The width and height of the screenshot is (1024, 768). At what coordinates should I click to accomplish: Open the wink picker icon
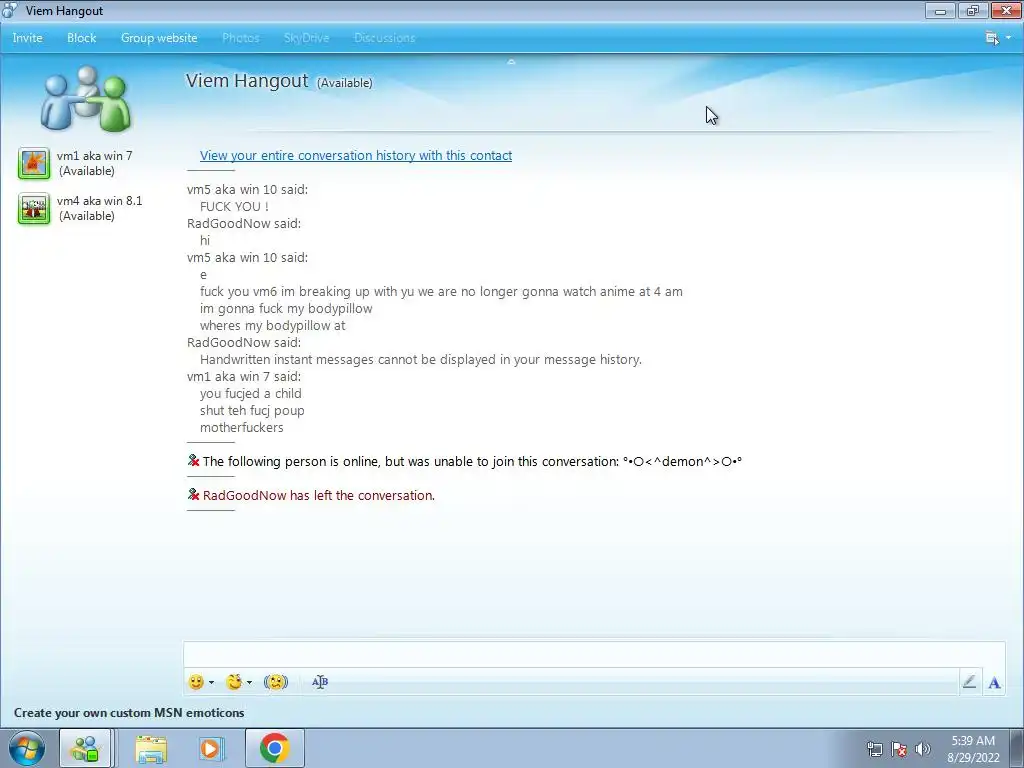tap(234, 682)
